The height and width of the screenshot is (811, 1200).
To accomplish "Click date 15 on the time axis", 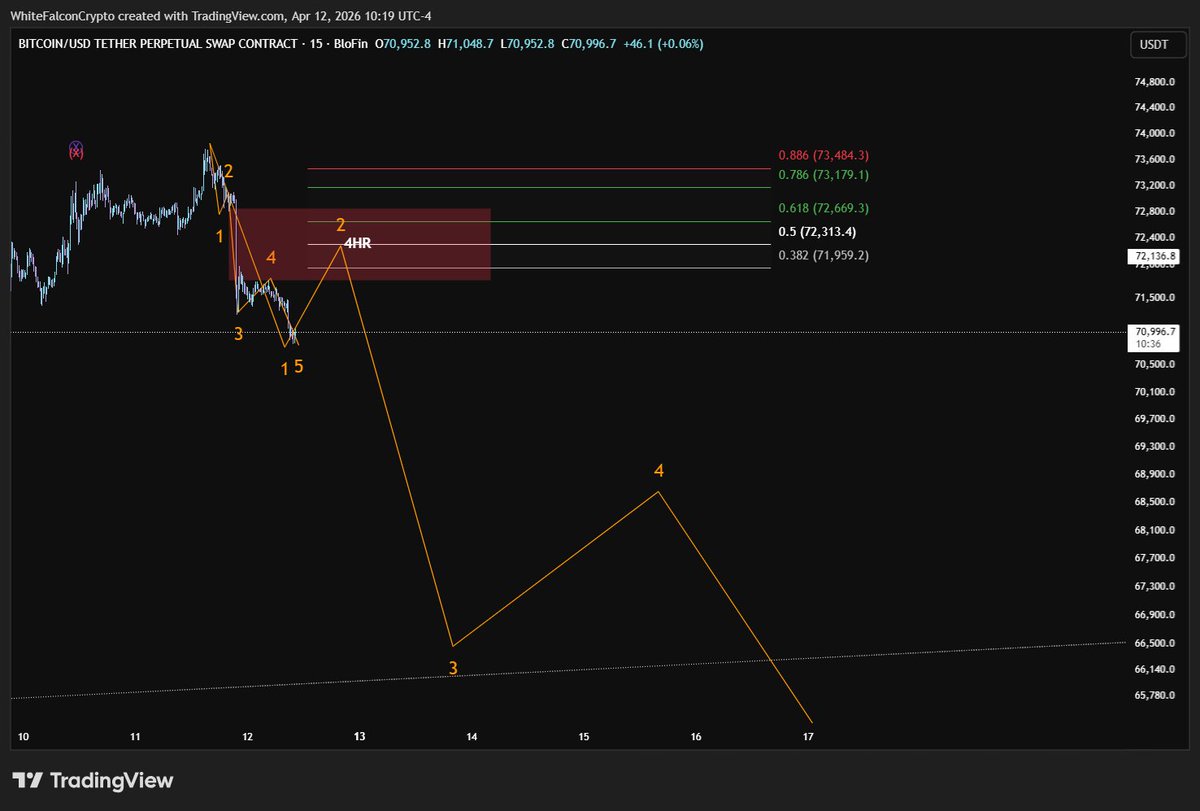I will point(584,737).
